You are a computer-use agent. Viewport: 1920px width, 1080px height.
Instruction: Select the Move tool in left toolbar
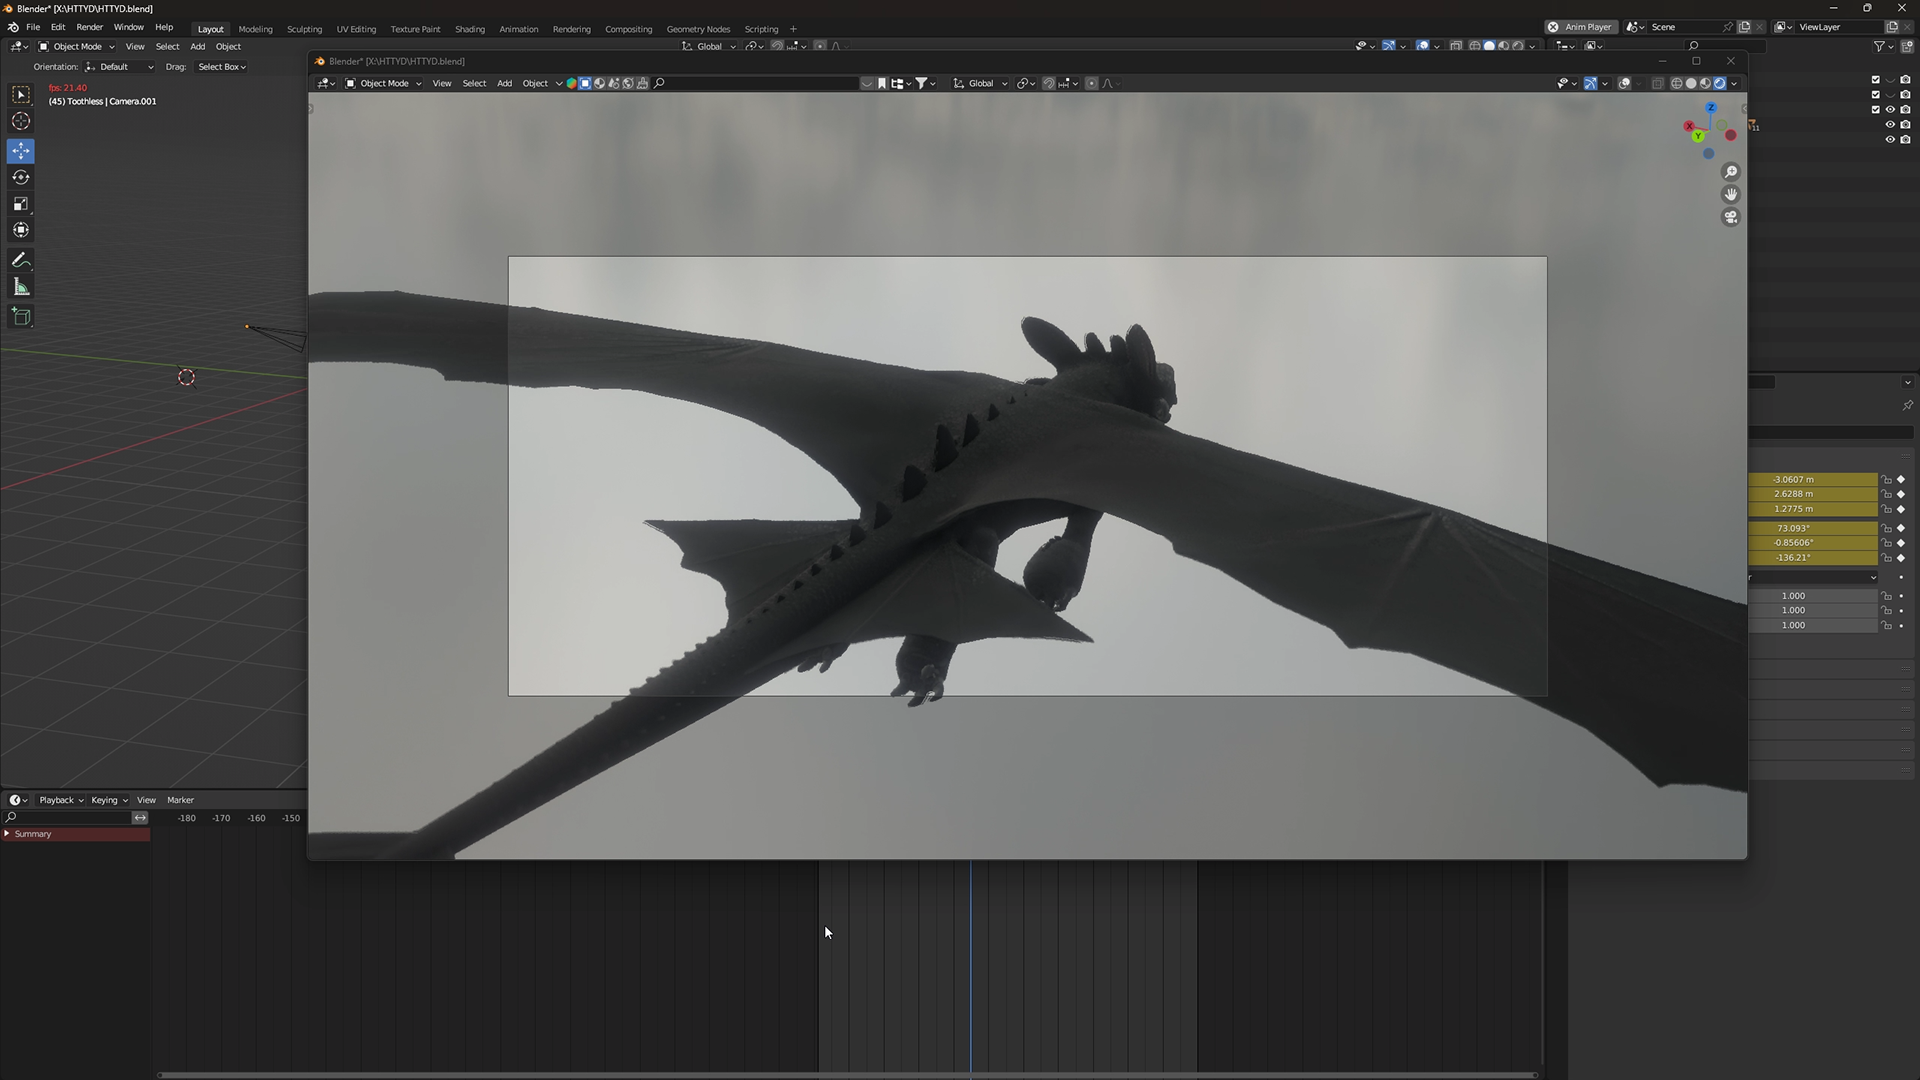(21, 151)
